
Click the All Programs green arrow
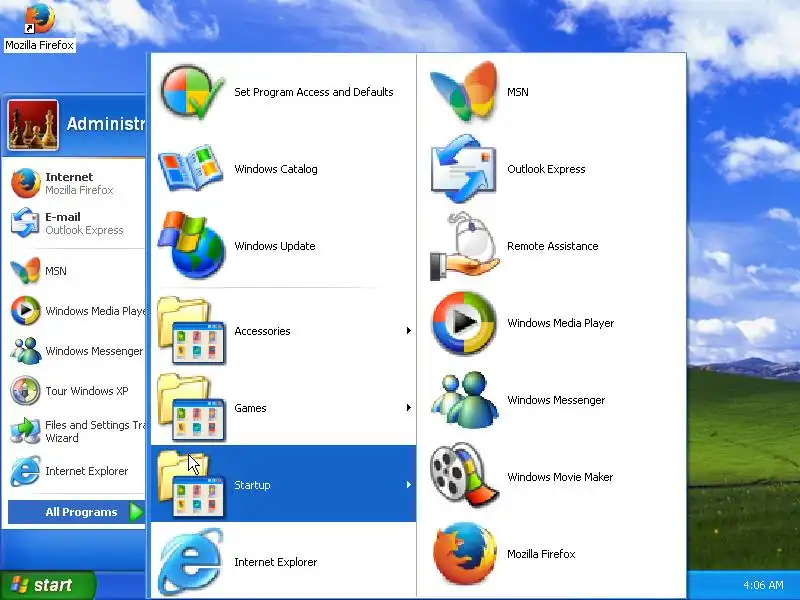136,512
